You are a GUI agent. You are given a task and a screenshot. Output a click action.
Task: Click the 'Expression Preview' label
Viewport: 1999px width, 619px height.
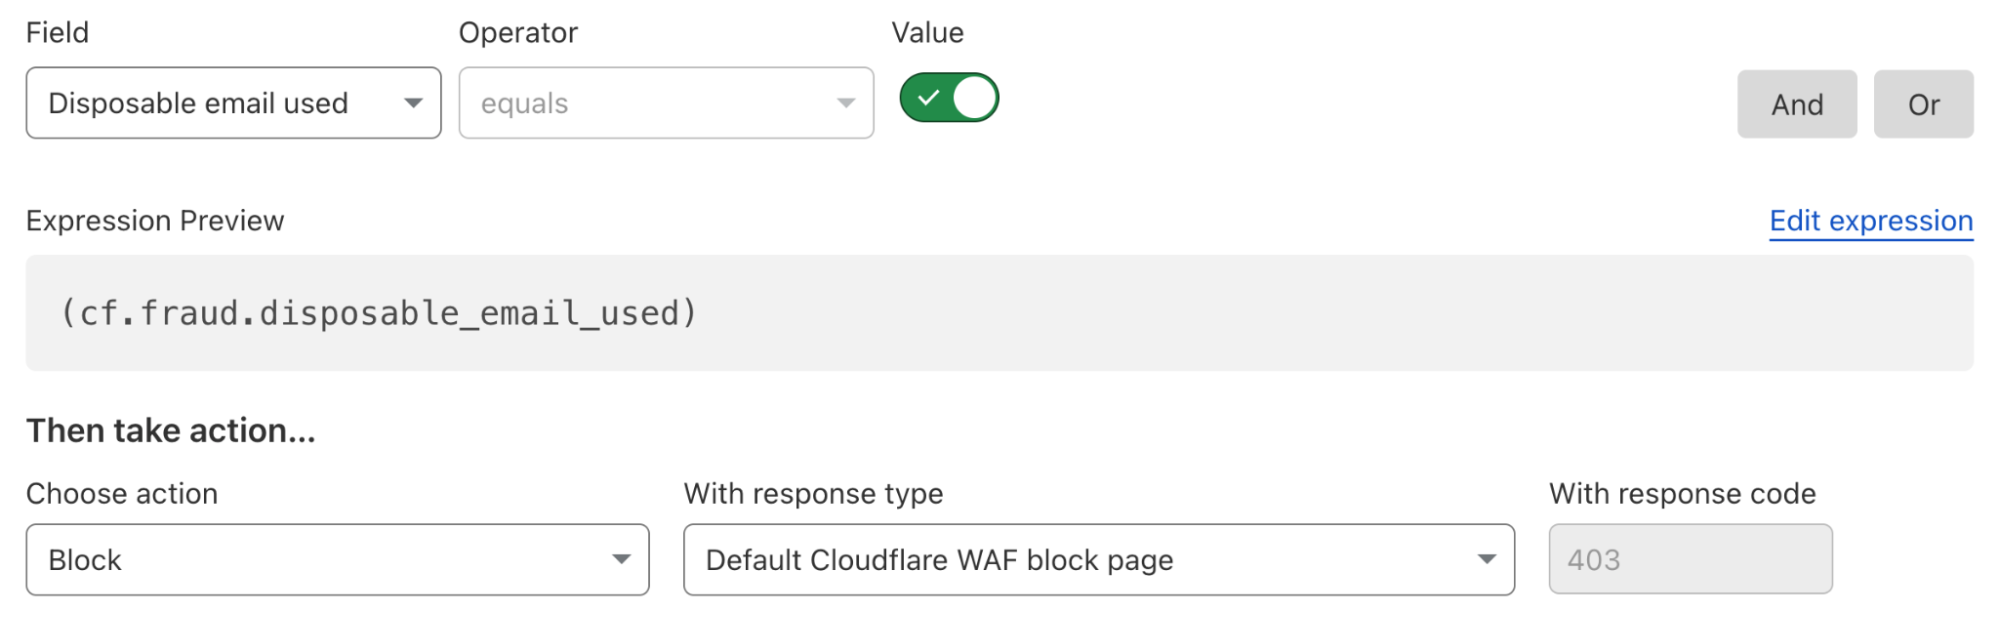(x=155, y=221)
